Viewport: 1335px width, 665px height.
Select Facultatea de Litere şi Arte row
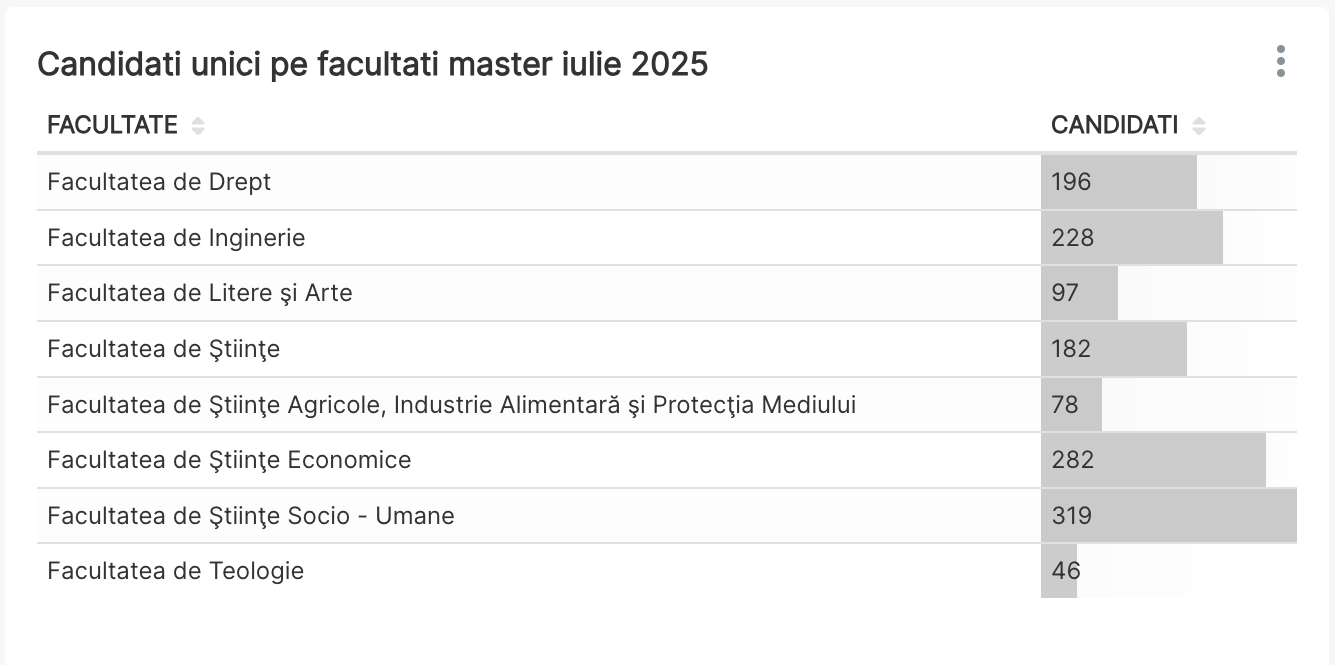coord(667,293)
